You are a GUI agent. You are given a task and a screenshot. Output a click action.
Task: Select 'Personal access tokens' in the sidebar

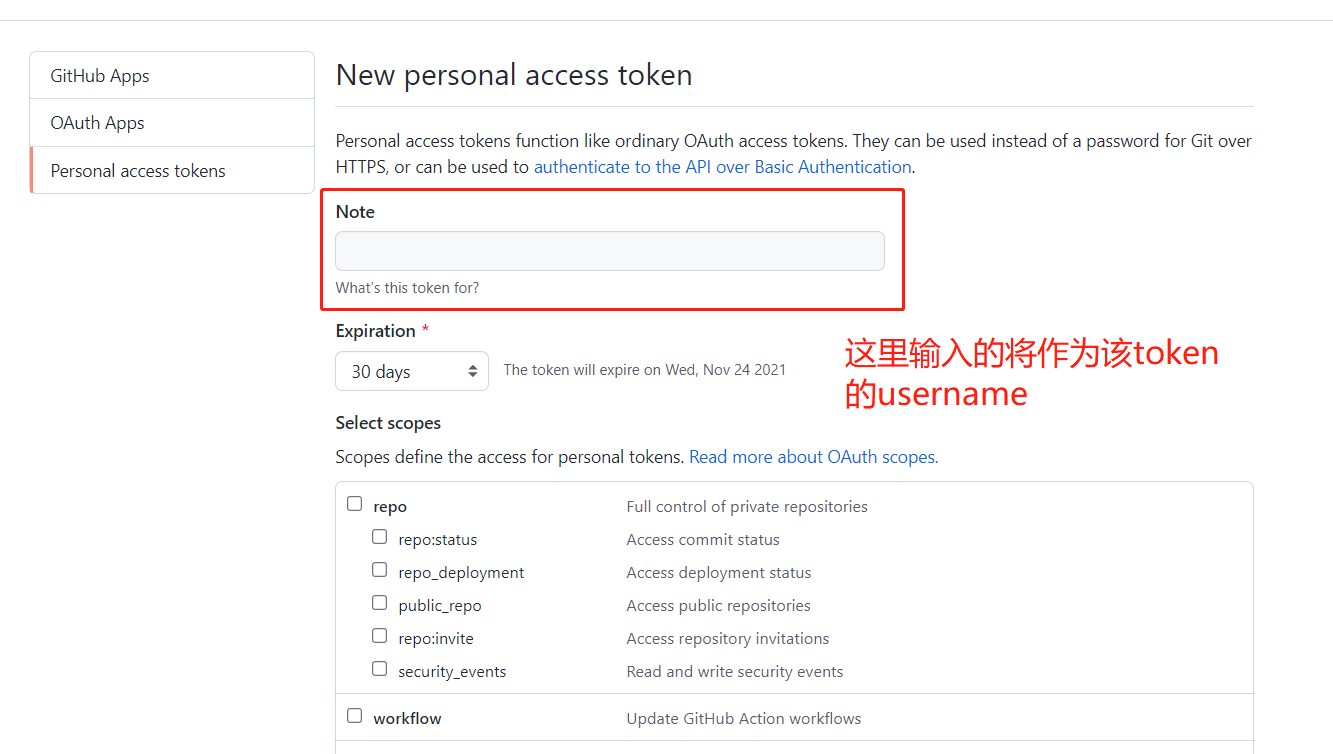(x=136, y=170)
